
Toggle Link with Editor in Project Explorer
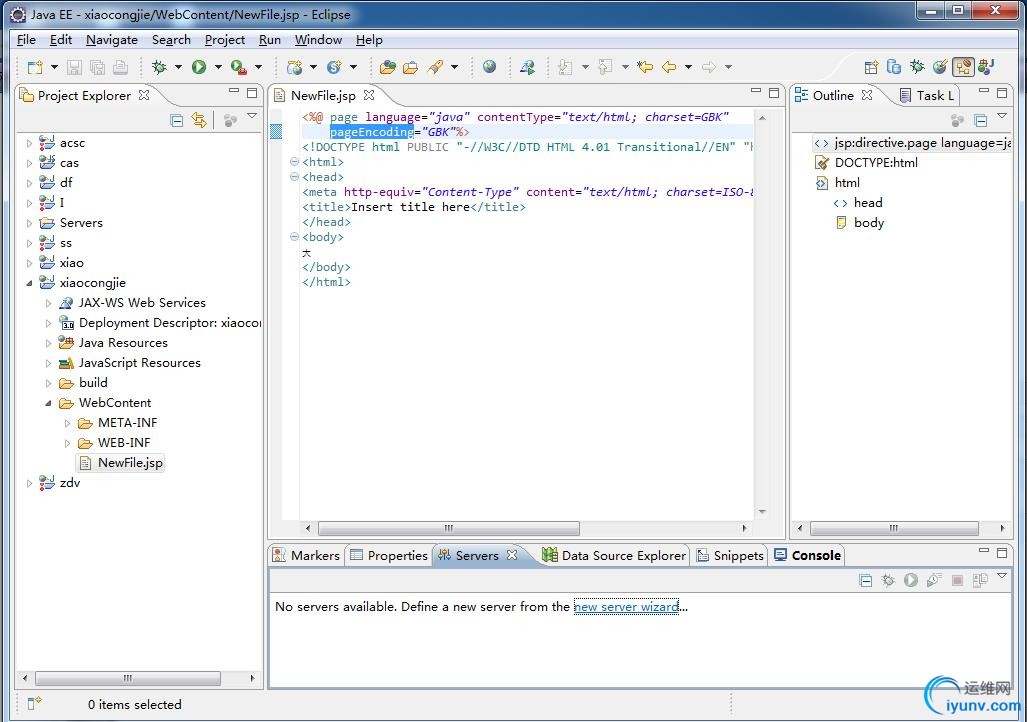[199, 121]
